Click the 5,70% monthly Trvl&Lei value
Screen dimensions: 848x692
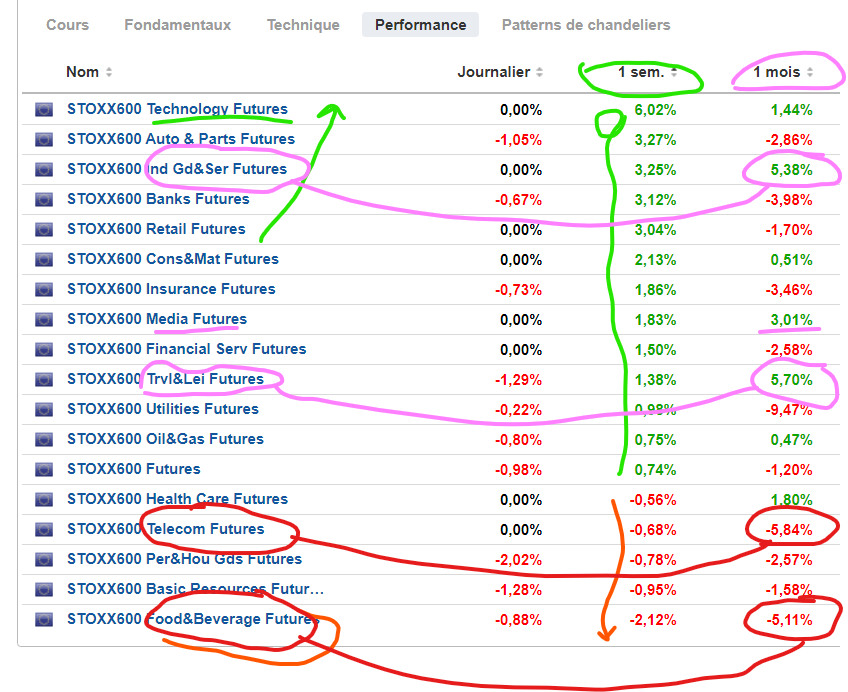(x=792, y=380)
